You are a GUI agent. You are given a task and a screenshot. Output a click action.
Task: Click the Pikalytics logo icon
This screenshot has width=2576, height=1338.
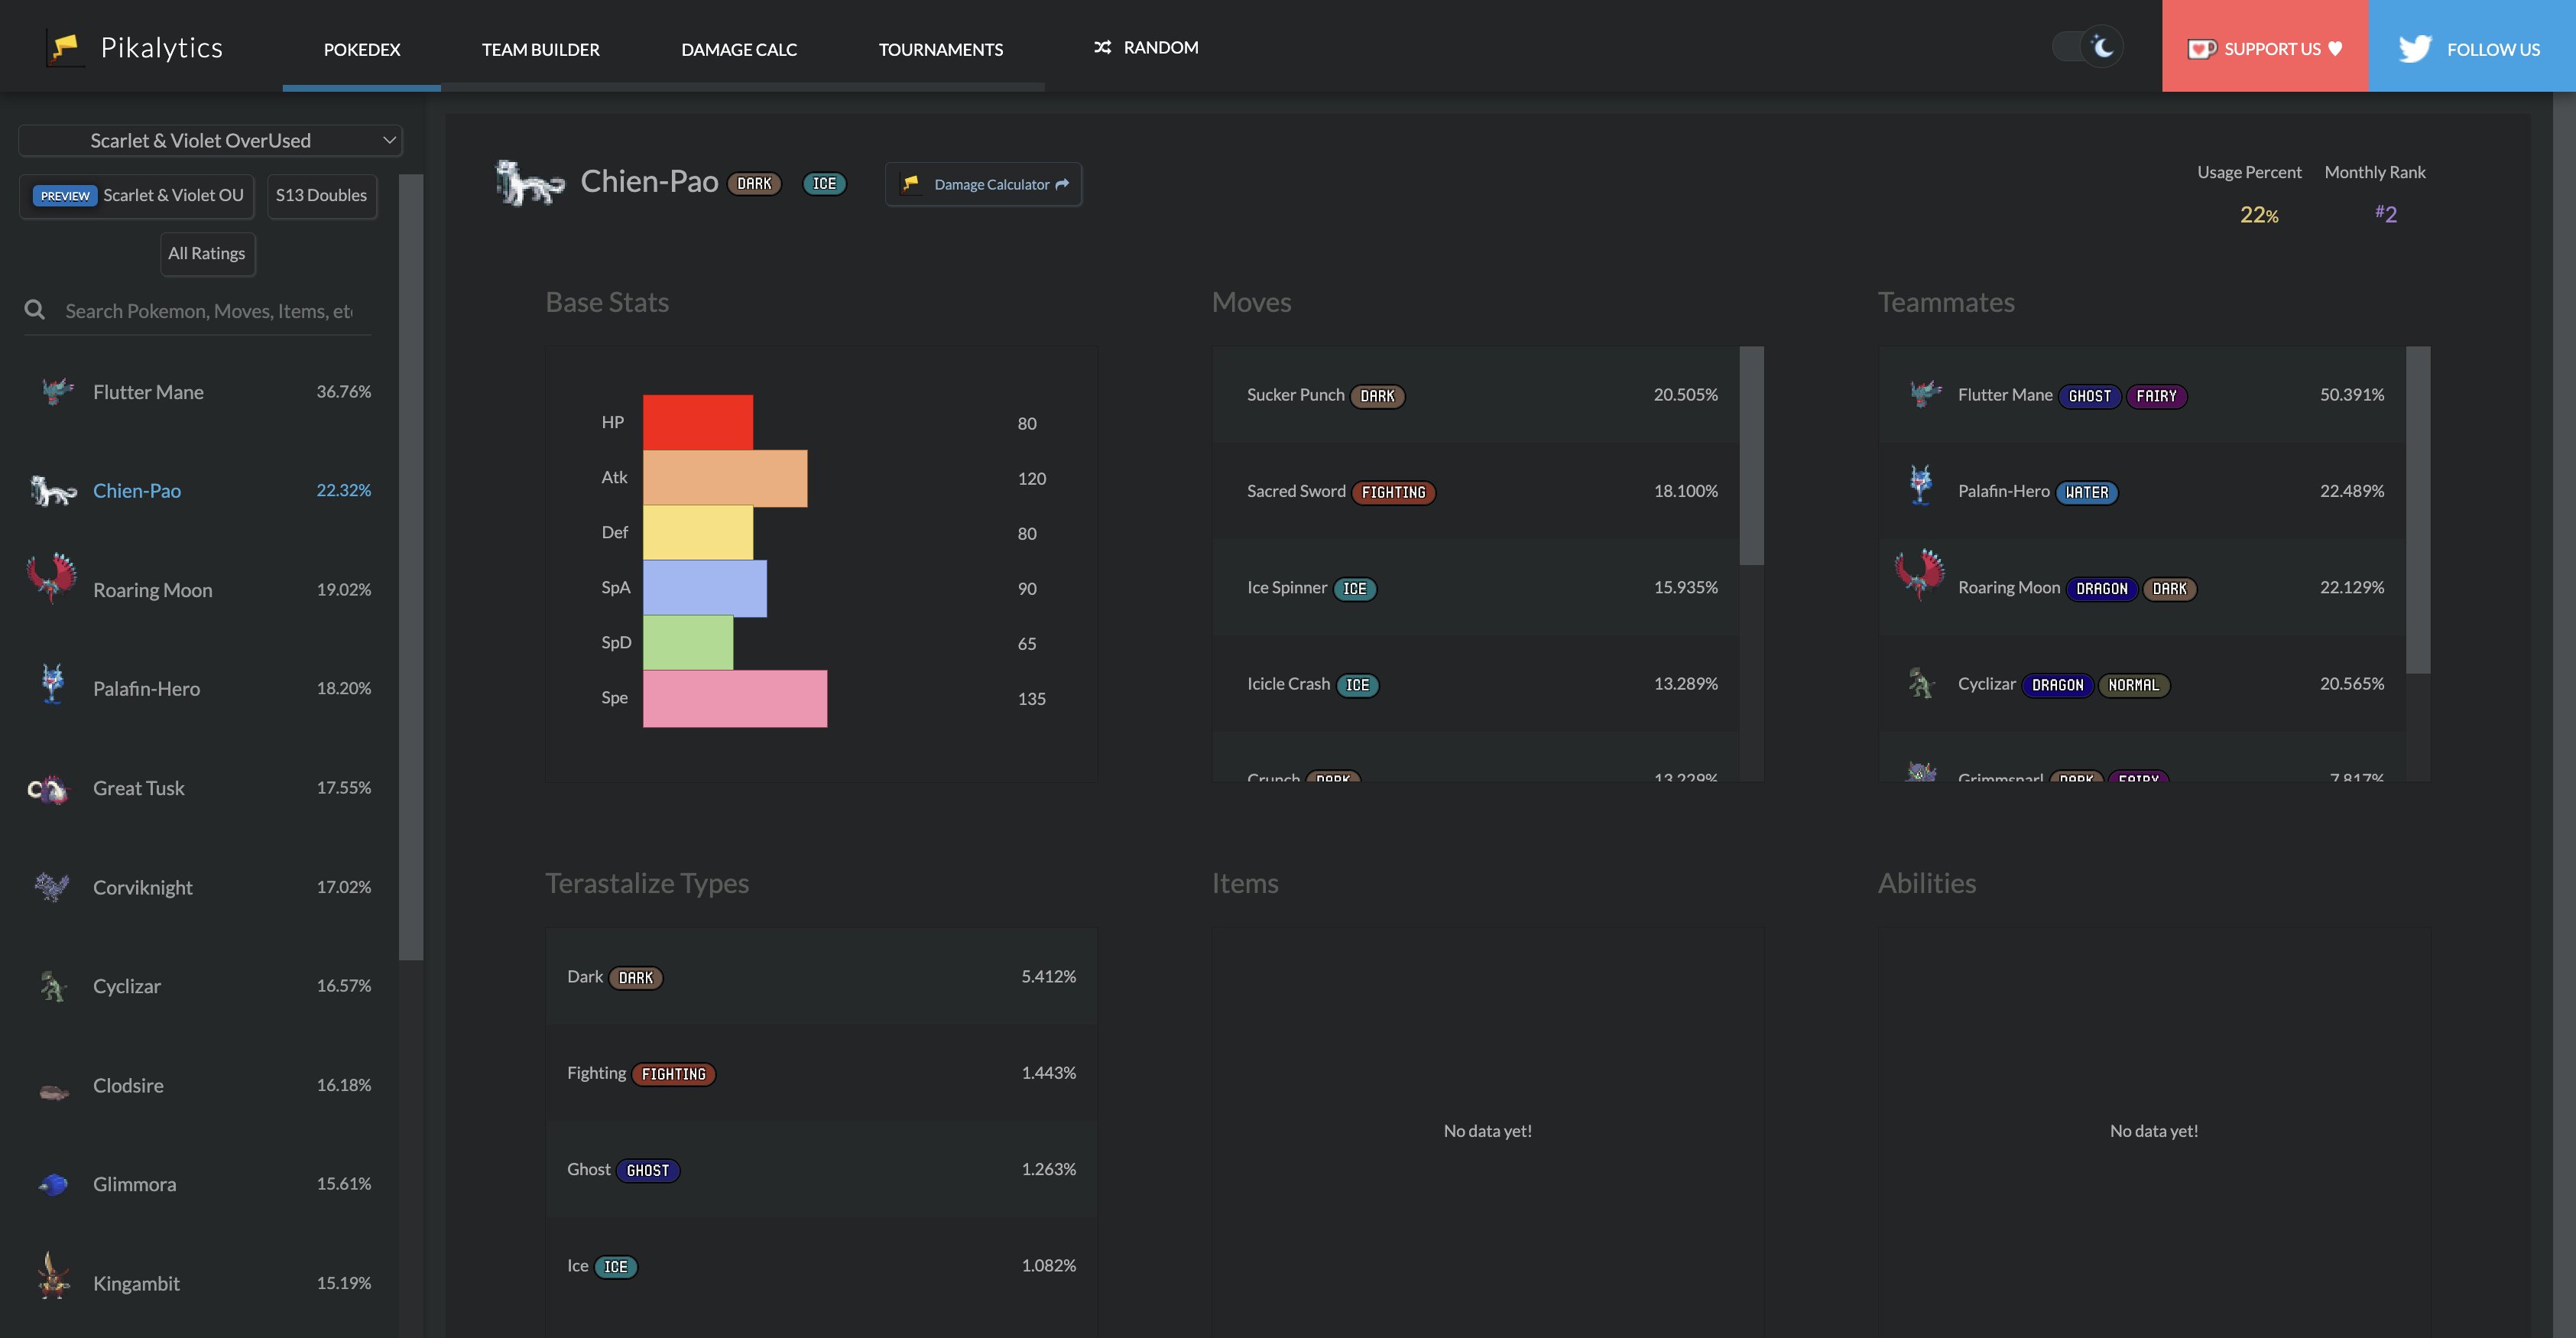pos(65,47)
